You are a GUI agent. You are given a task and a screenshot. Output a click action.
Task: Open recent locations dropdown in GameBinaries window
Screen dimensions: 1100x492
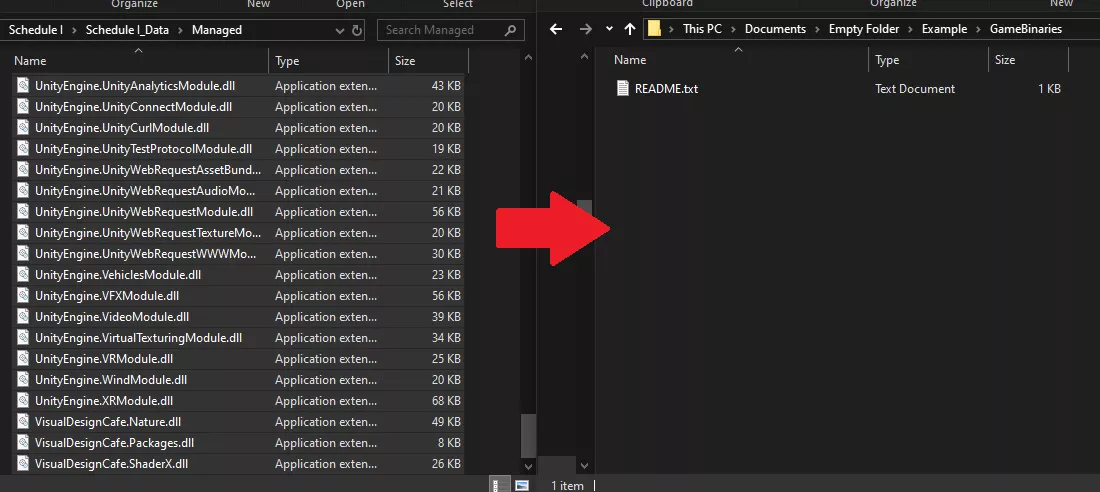tap(609, 29)
